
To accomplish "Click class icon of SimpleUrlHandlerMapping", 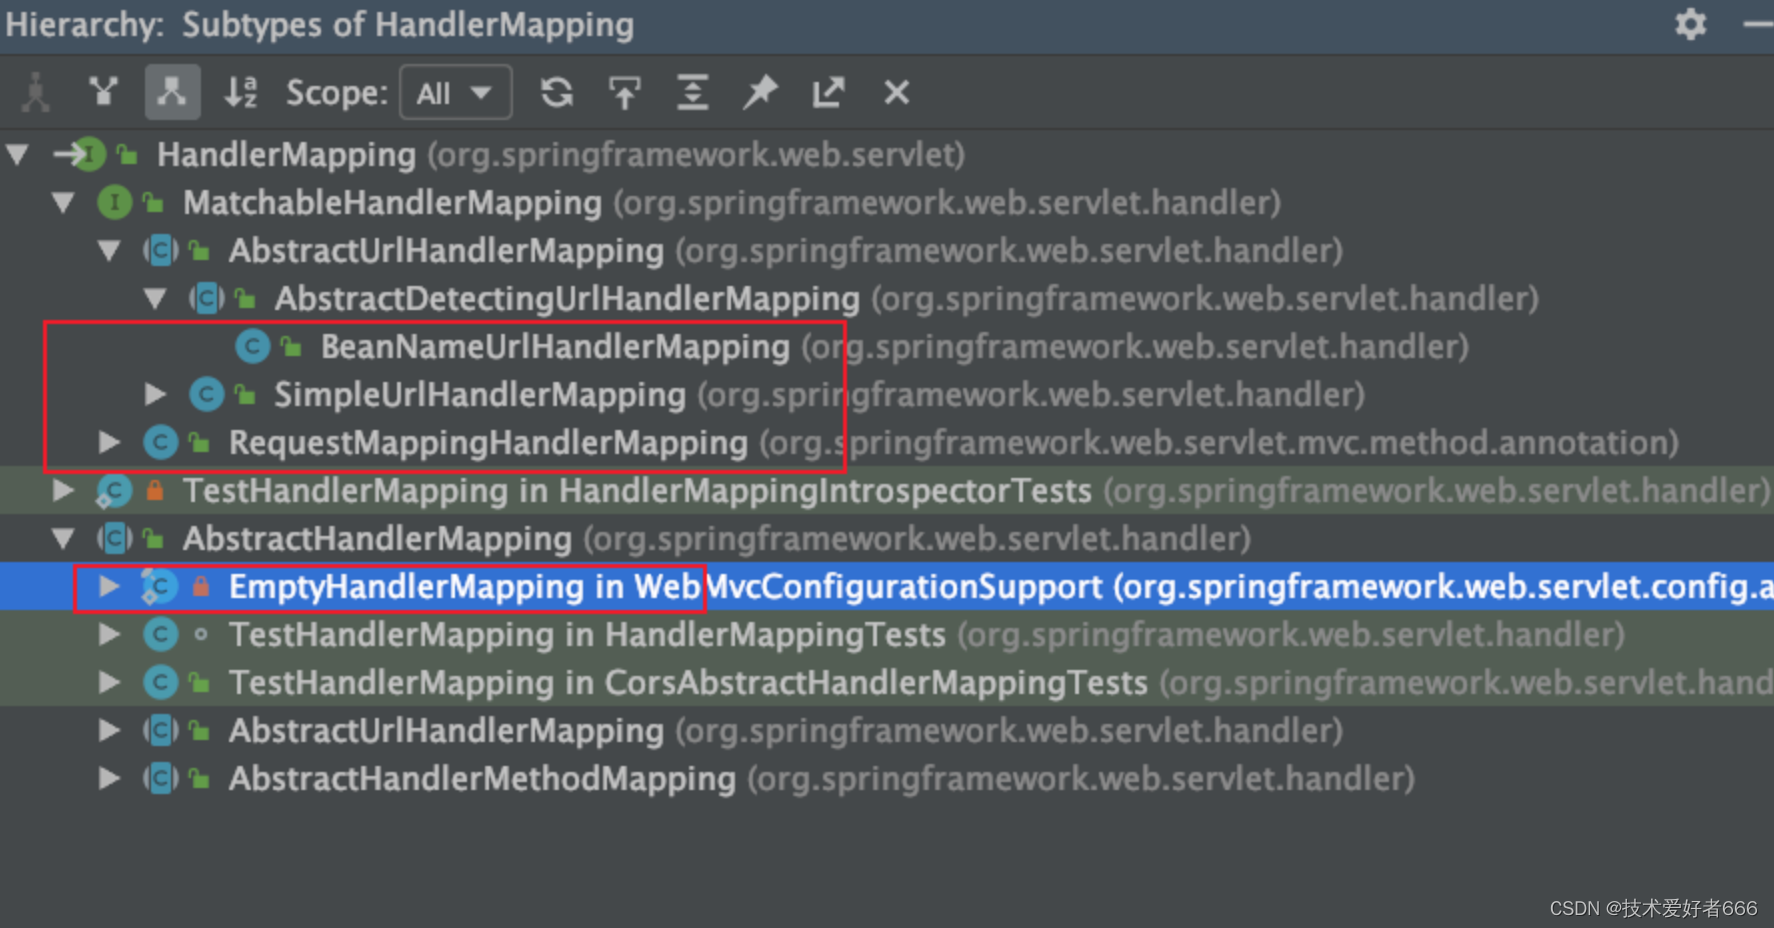I will (x=206, y=395).
